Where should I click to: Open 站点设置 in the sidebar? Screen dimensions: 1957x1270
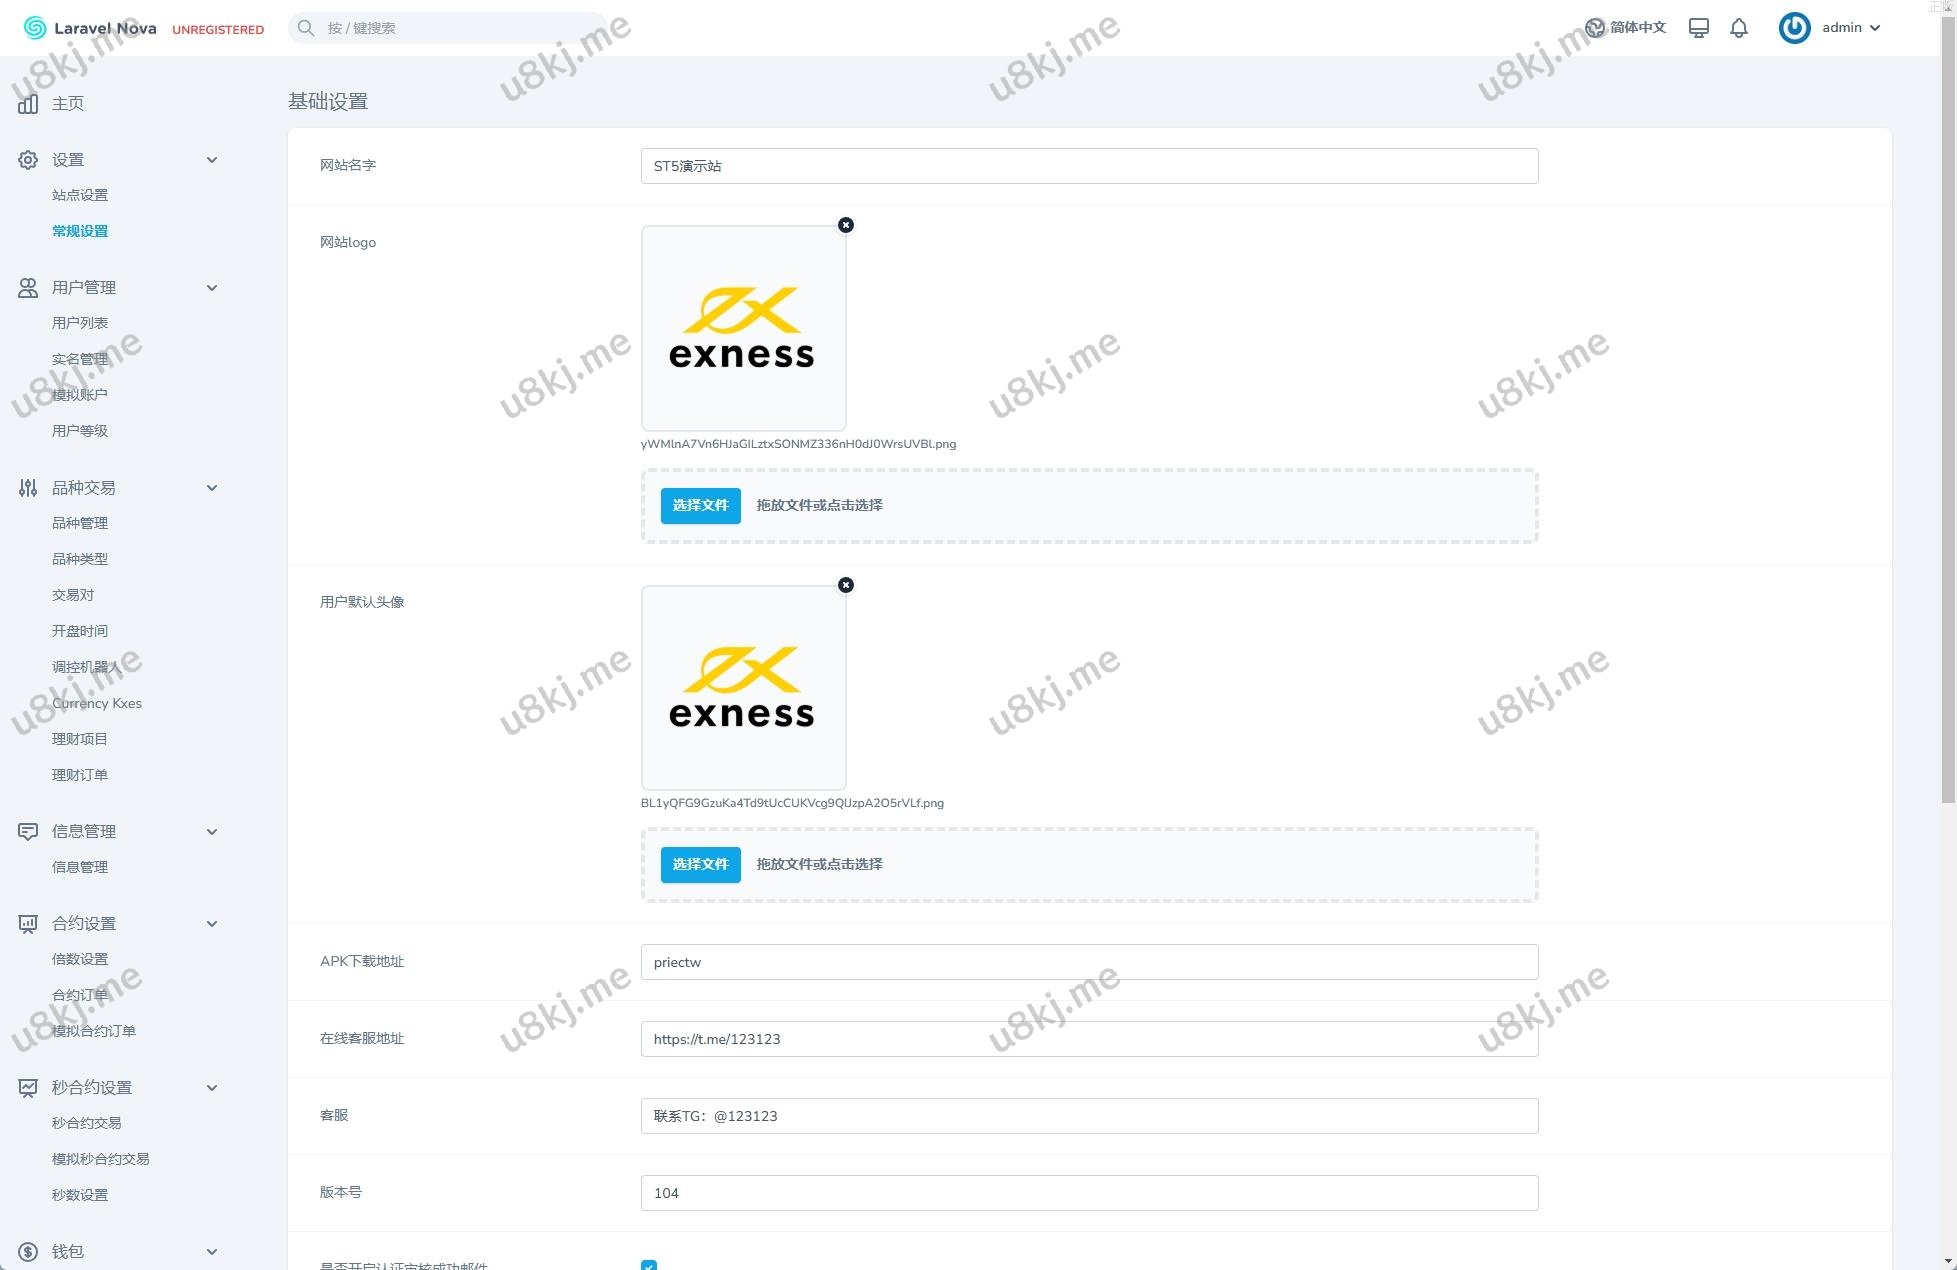point(80,195)
